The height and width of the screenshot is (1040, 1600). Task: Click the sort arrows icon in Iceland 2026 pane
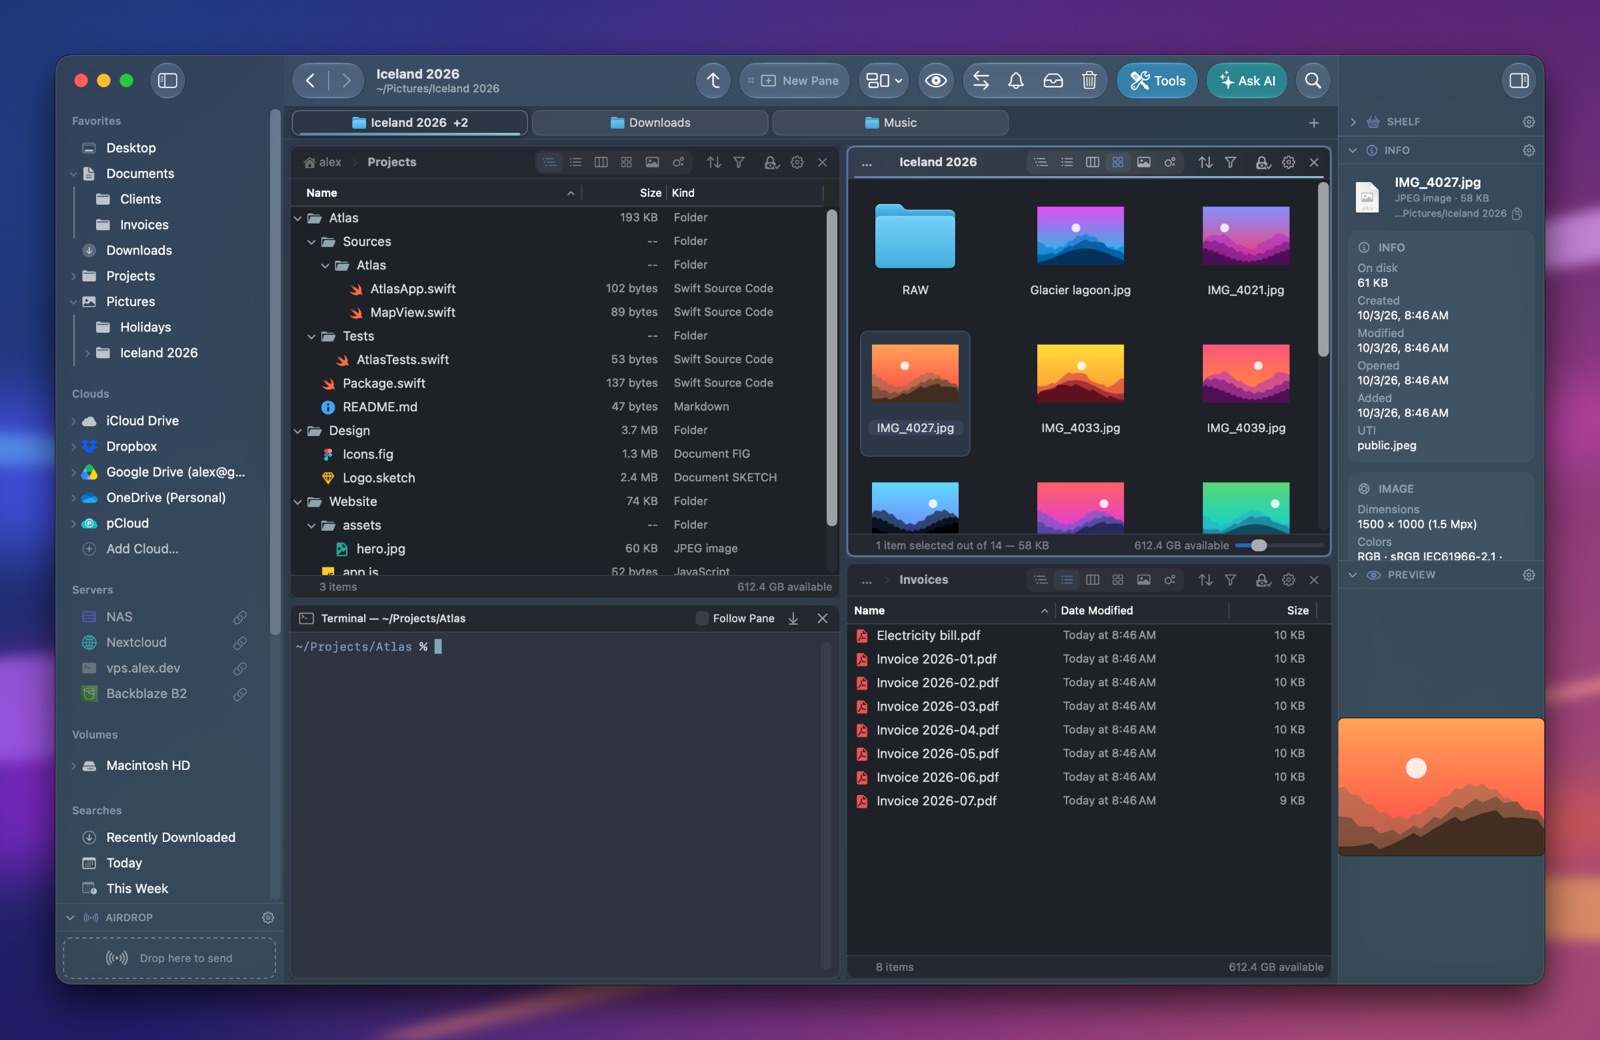point(1205,162)
